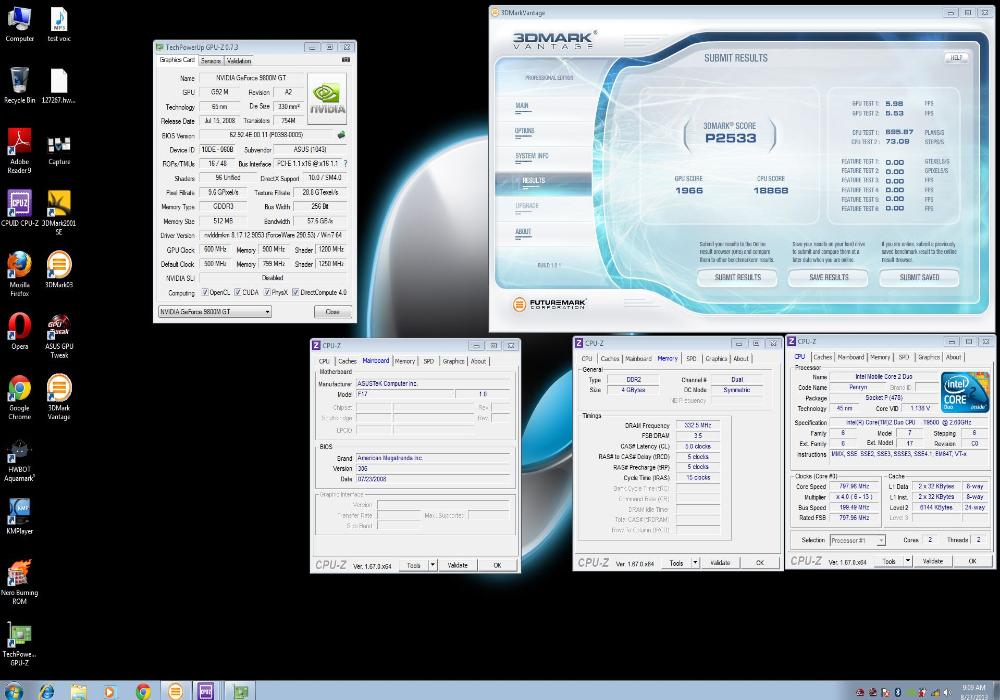
Task: Click Save Results button in 3DMark
Action: coord(828,277)
